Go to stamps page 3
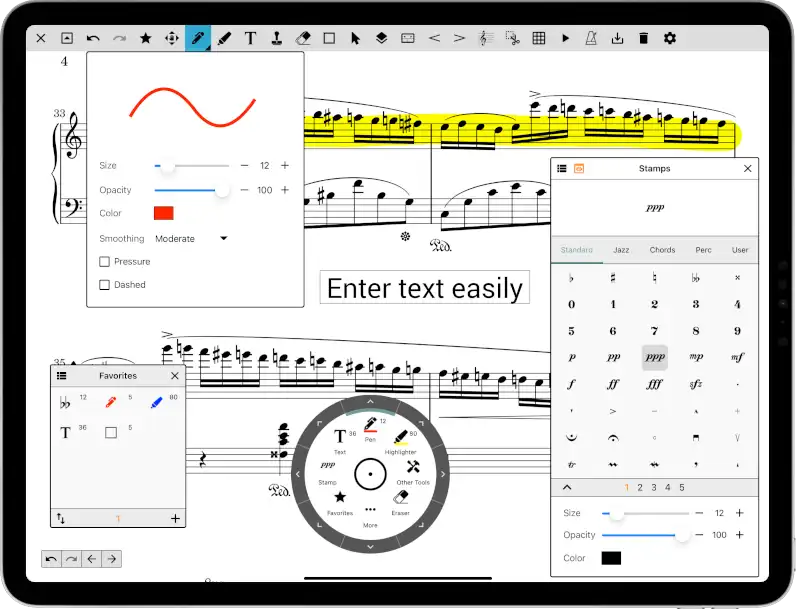 click(654, 488)
